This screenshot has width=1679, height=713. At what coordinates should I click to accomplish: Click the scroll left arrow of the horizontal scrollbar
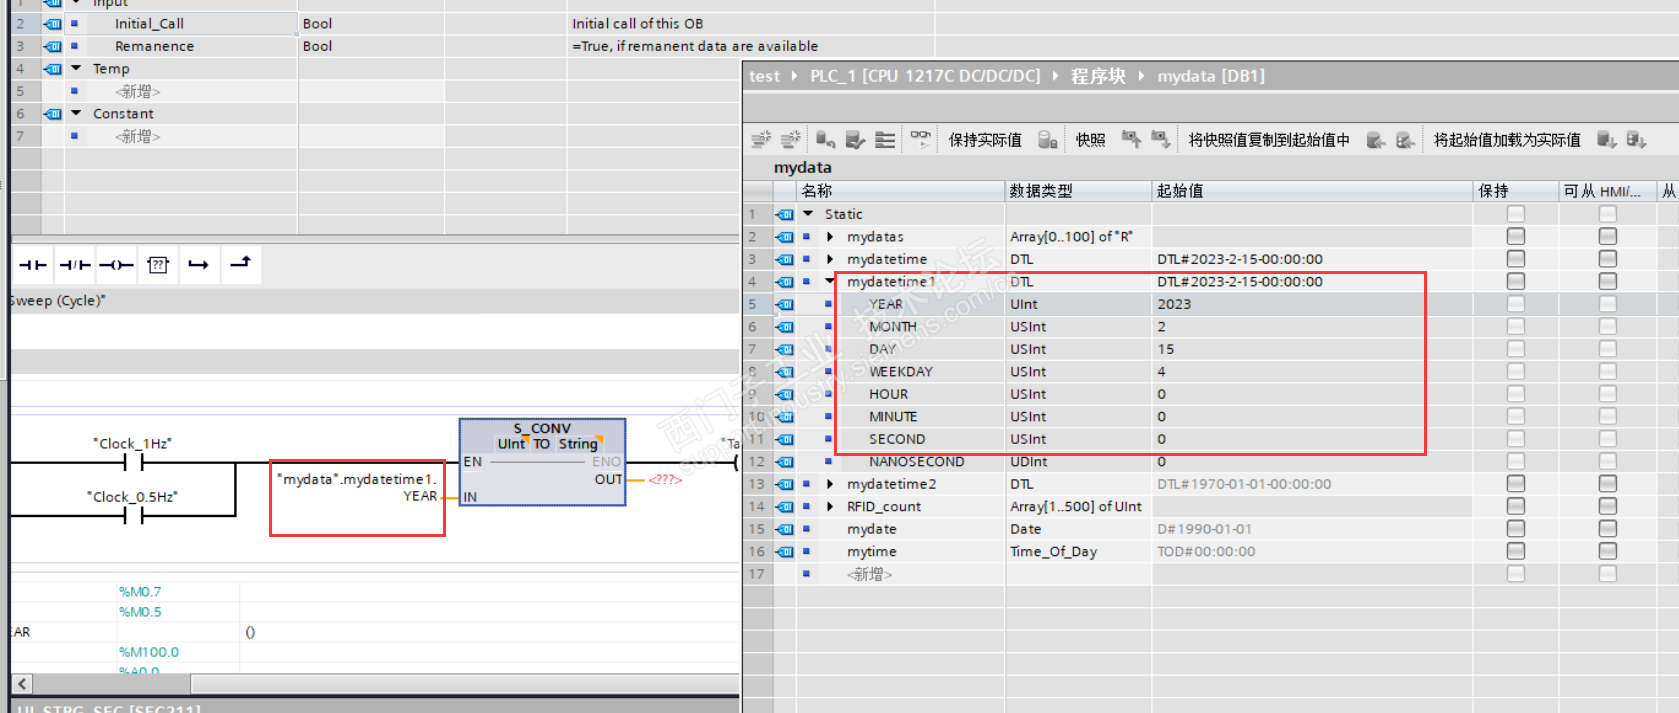click(x=22, y=684)
